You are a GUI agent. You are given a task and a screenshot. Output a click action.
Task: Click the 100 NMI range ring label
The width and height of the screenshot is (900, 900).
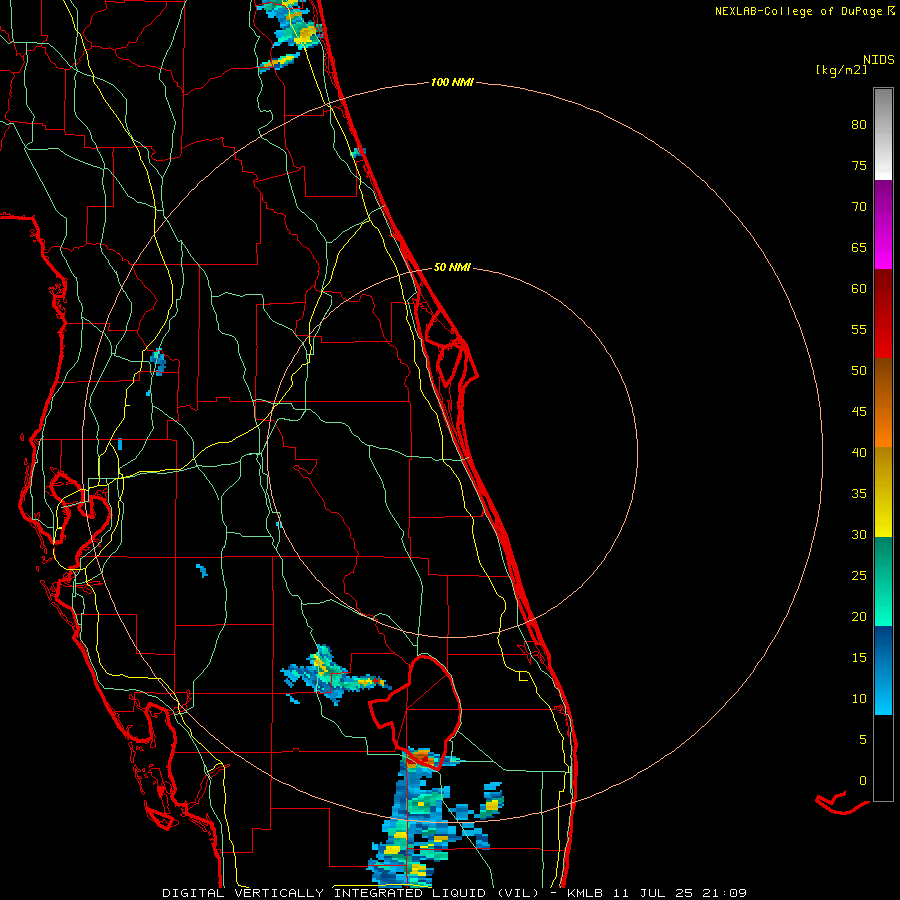point(452,83)
